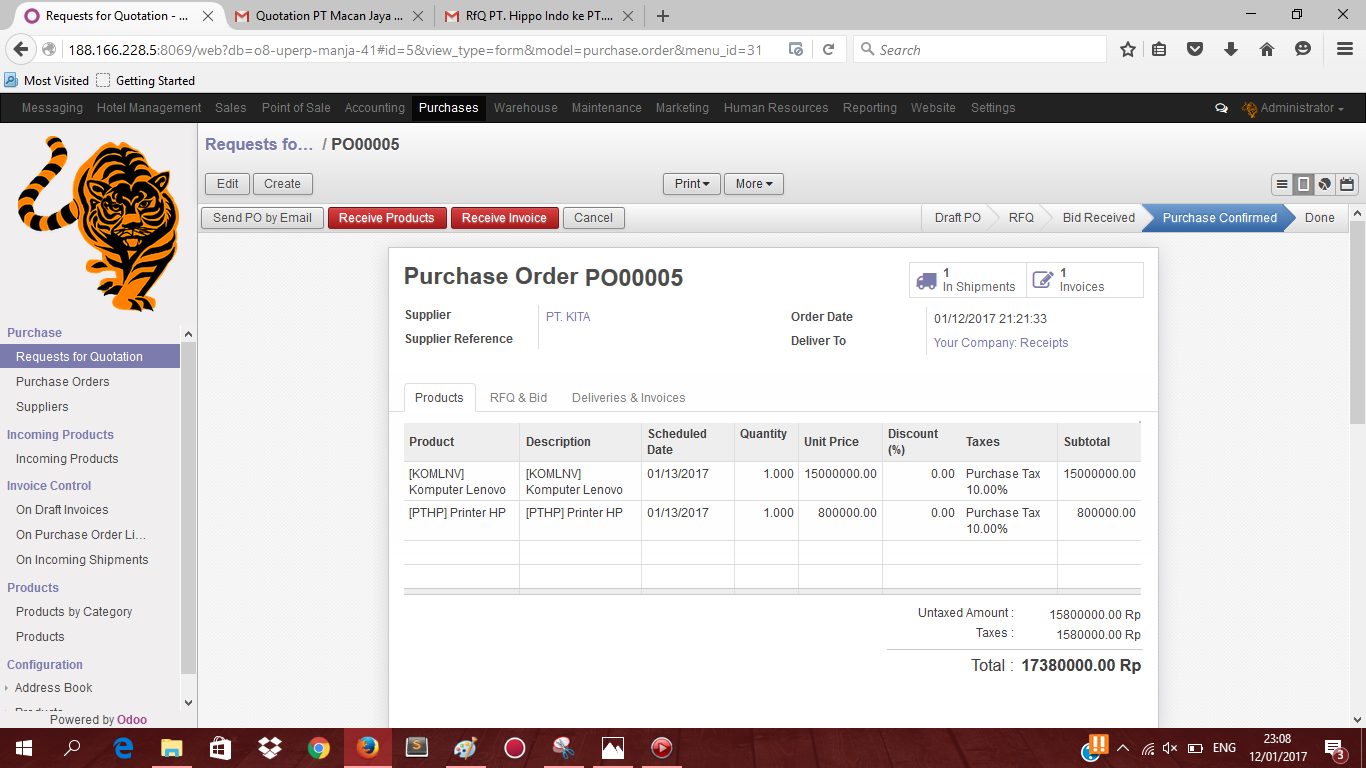Click the Firefox search box
Screen dimensions: 1366x768
[980, 49]
